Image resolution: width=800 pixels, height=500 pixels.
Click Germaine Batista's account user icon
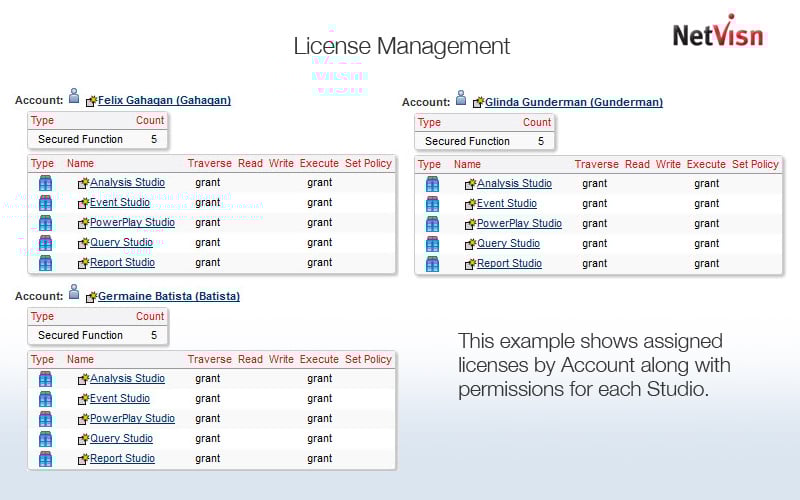coord(74,293)
